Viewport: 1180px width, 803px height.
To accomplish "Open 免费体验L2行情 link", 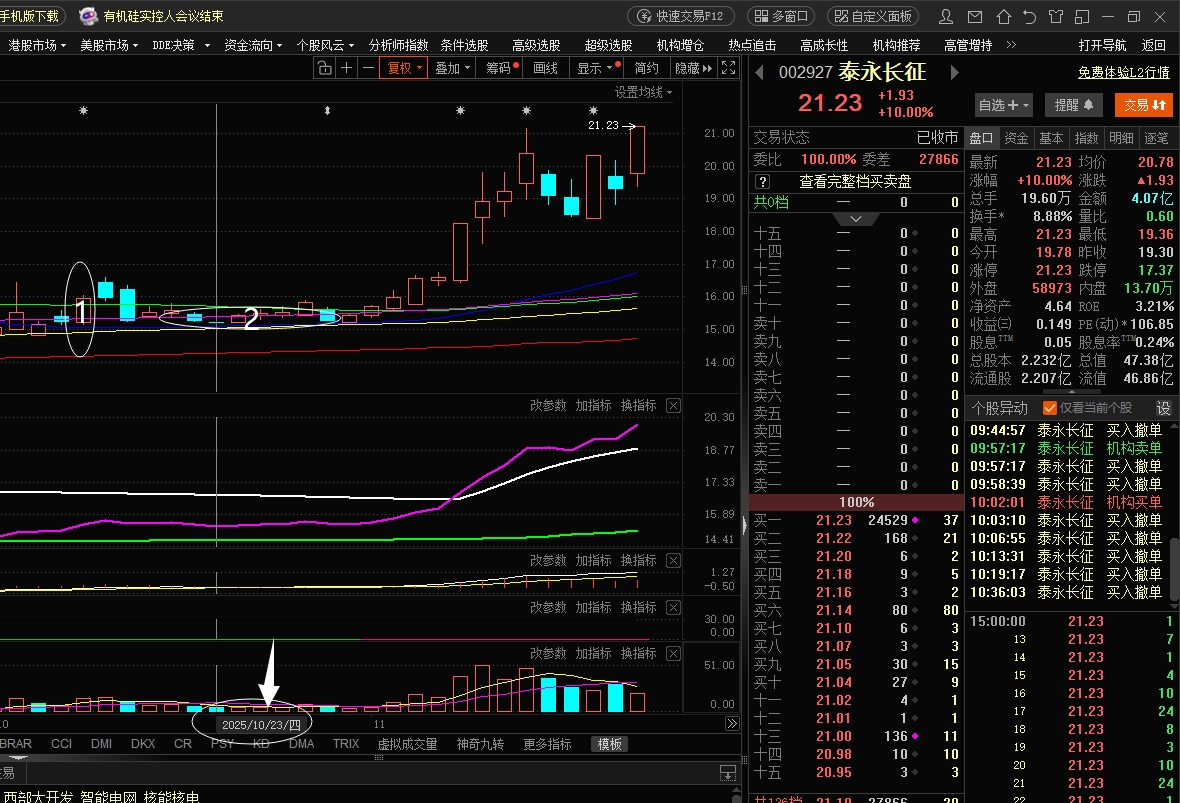I will (1124, 72).
